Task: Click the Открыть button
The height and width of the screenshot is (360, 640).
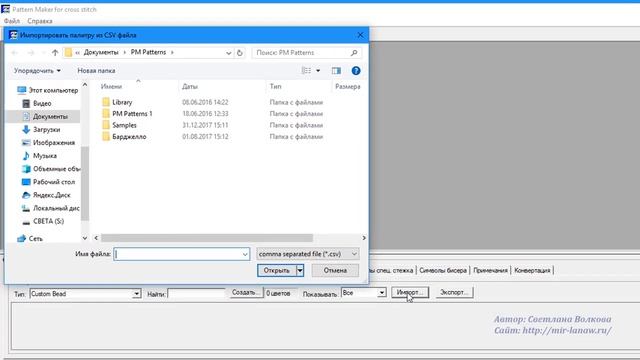Action: pos(277,270)
